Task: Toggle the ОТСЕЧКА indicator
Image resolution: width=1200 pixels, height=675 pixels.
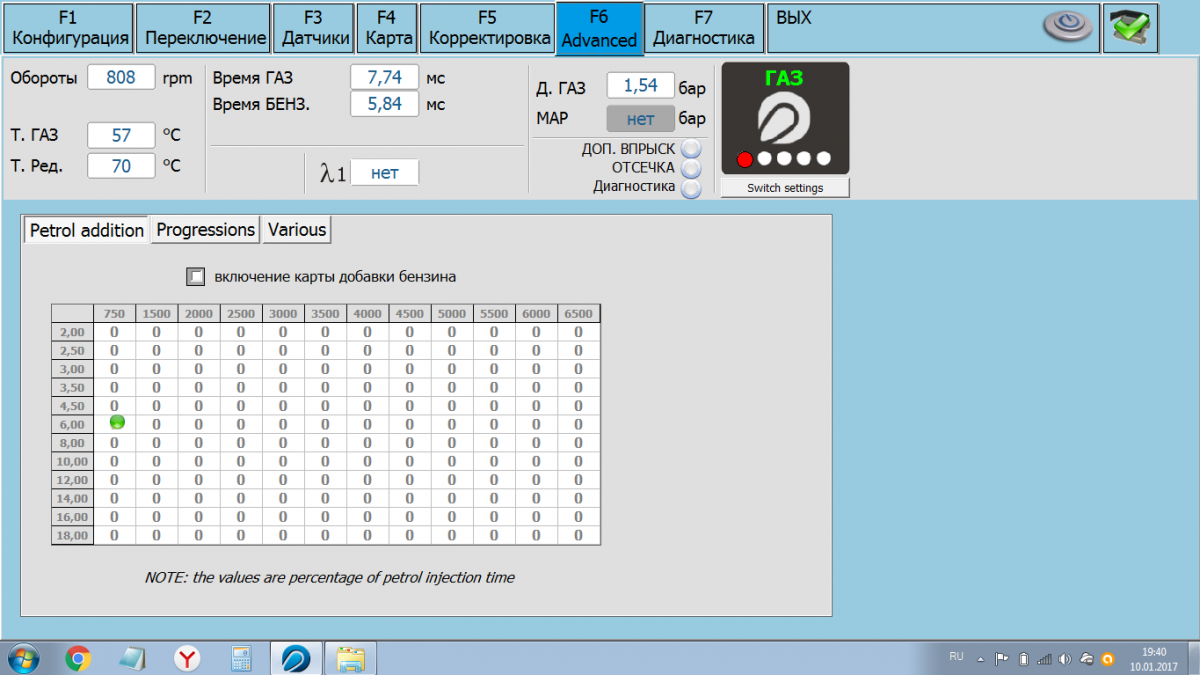Action: (691, 168)
